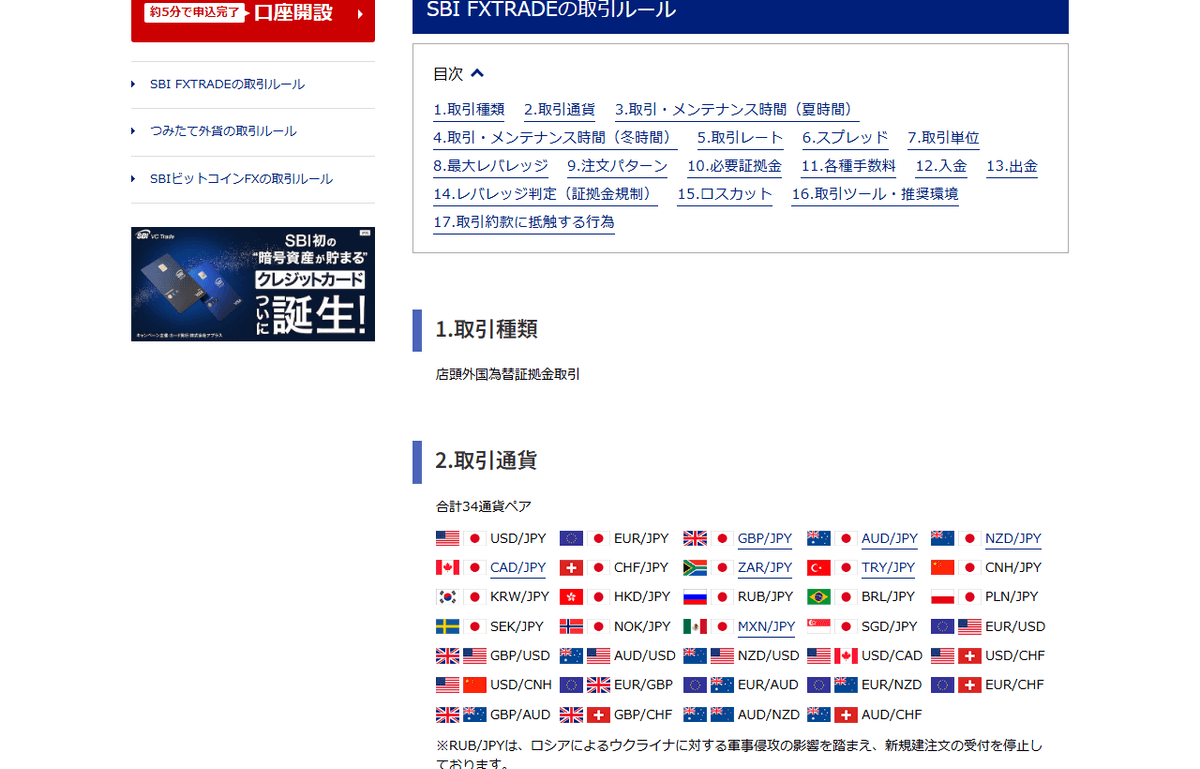The height and width of the screenshot is (769, 1200).
Task: Click the UK flag beside GBP/USD
Action: [x=448, y=656]
